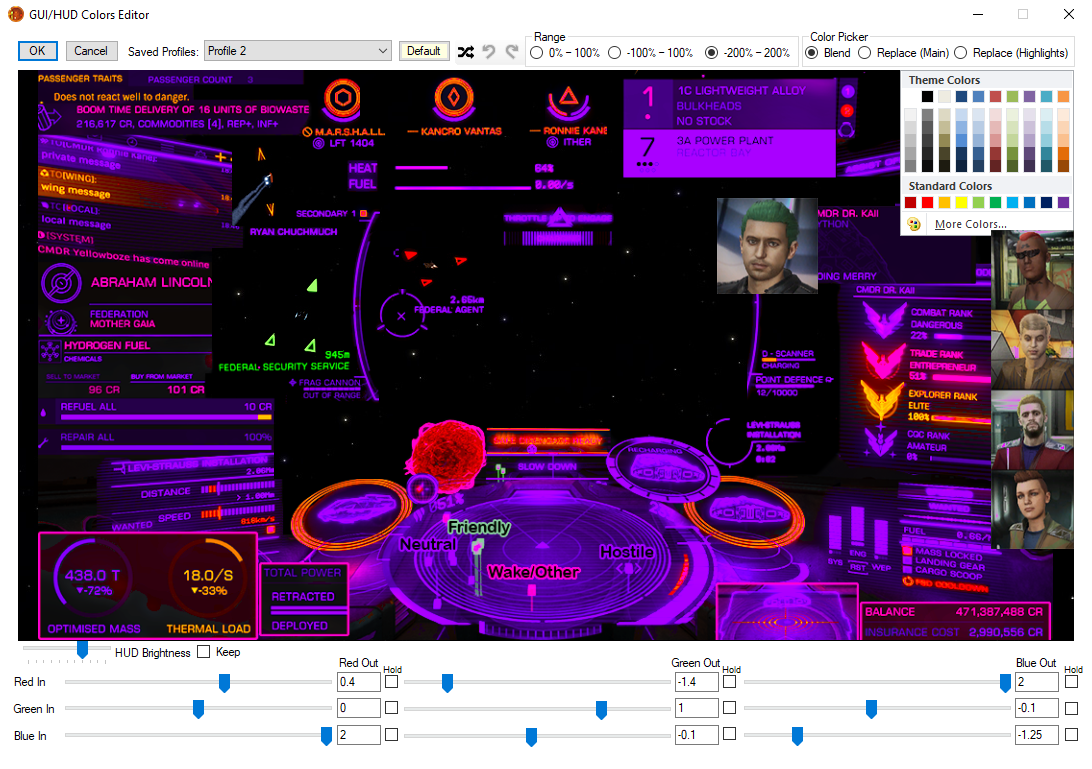Click the explorer rank orange emblem
Viewport: 1092px width, 769px height.
tap(882, 399)
